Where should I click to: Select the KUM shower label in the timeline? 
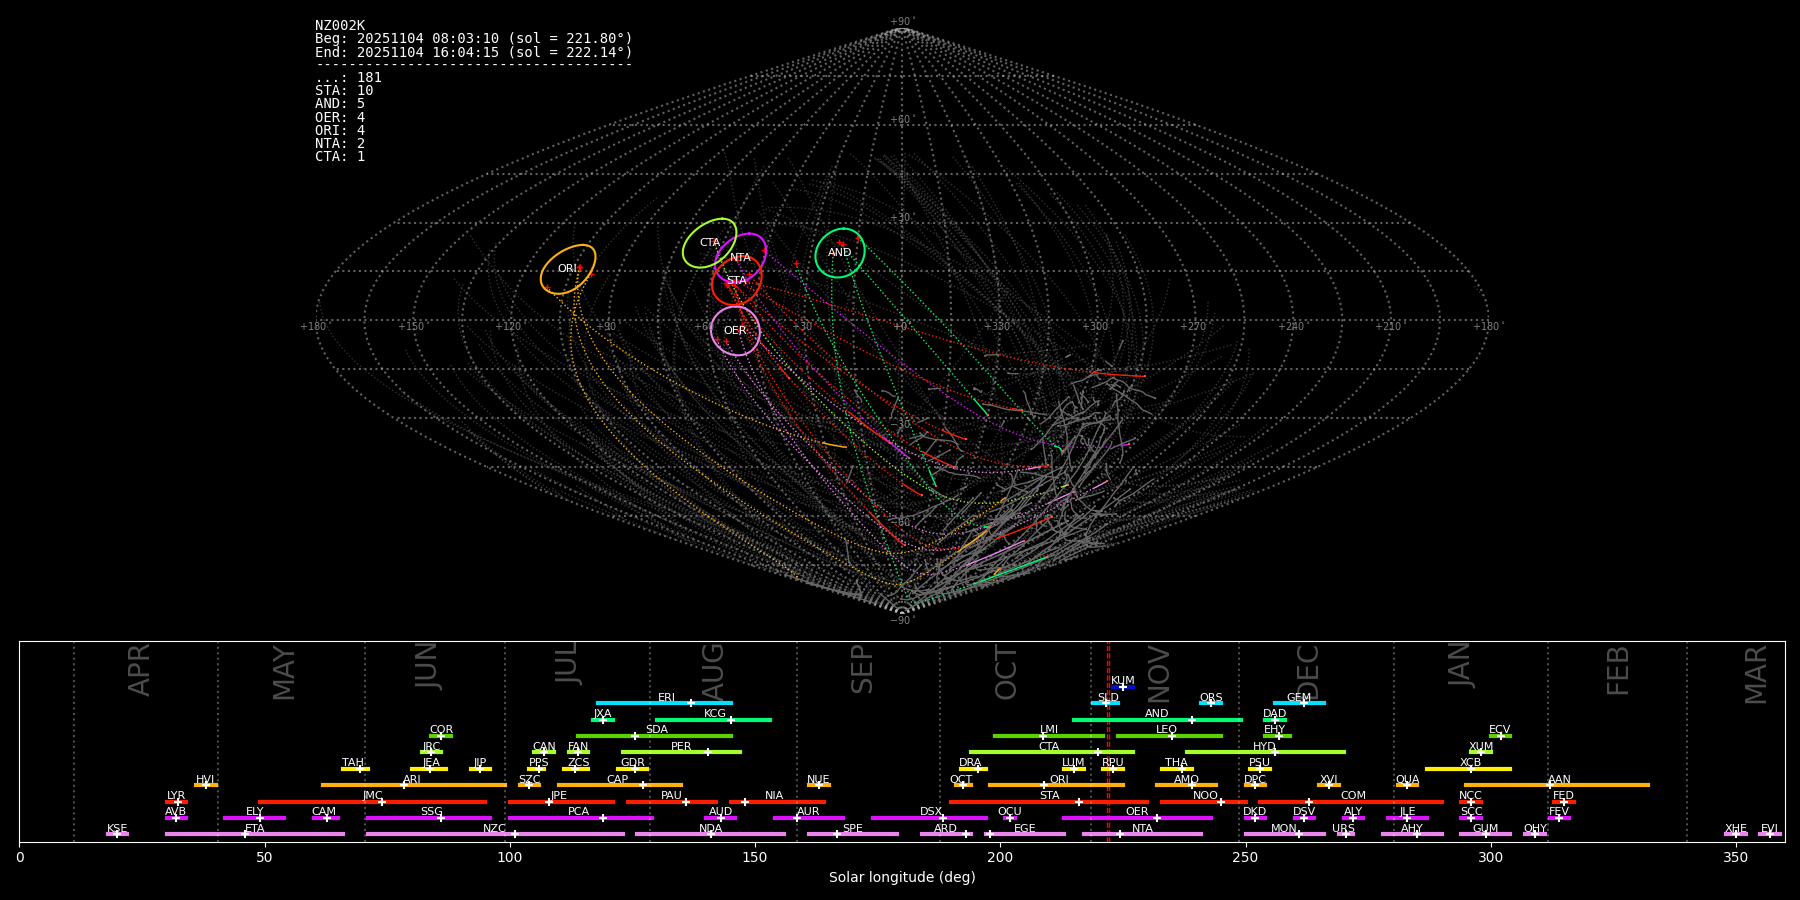pyautogui.click(x=1123, y=681)
